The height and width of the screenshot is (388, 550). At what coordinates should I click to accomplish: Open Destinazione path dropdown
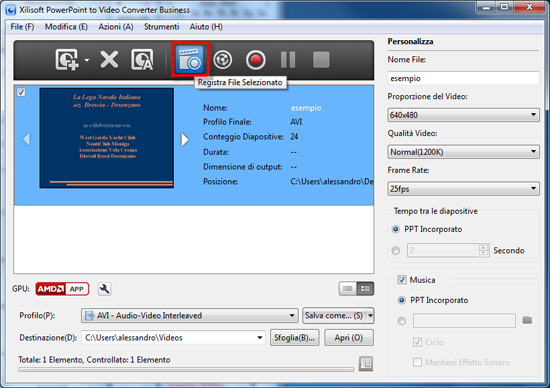pos(260,338)
